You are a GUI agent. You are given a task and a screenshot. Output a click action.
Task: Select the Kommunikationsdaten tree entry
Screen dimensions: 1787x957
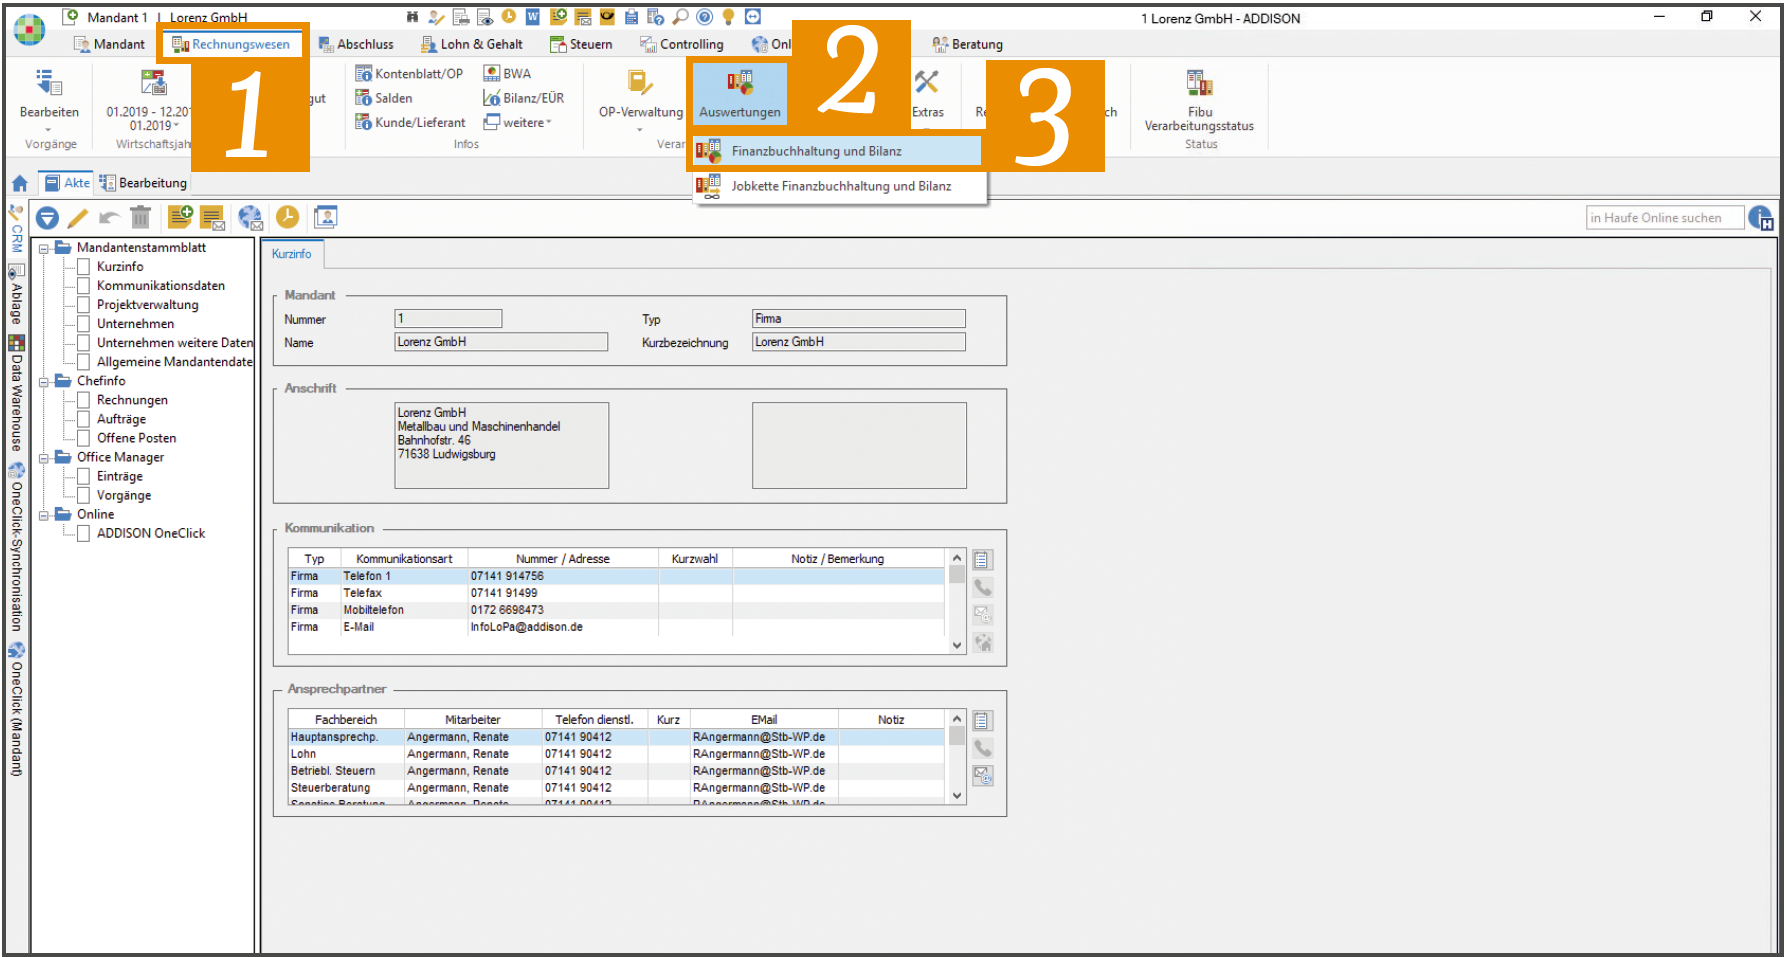pyautogui.click(x=160, y=285)
